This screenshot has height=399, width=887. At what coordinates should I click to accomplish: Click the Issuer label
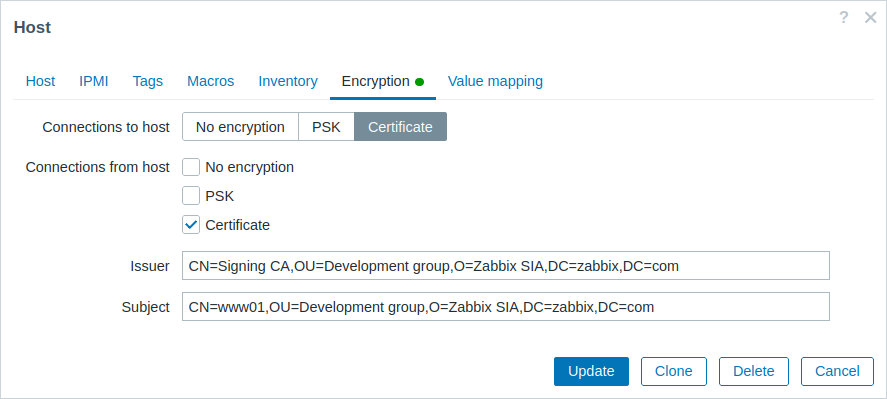[x=150, y=266]
